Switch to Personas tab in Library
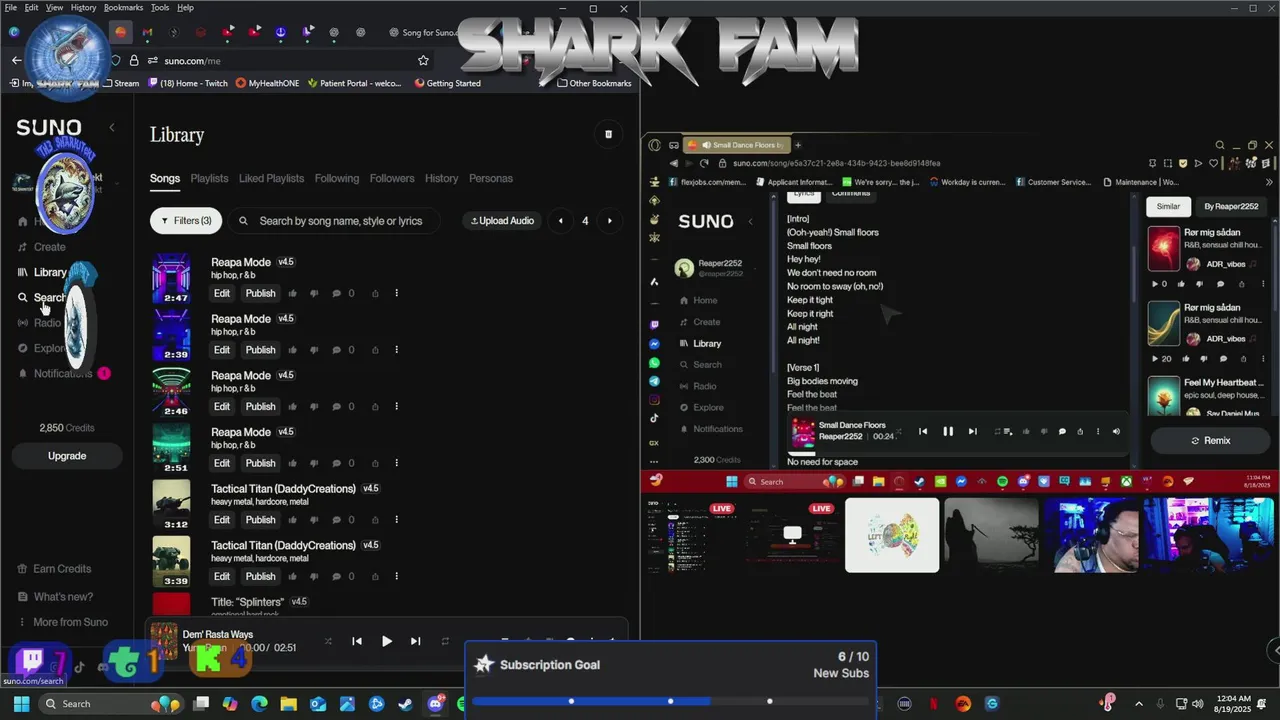1280x720 pixels. pos(491,178)
